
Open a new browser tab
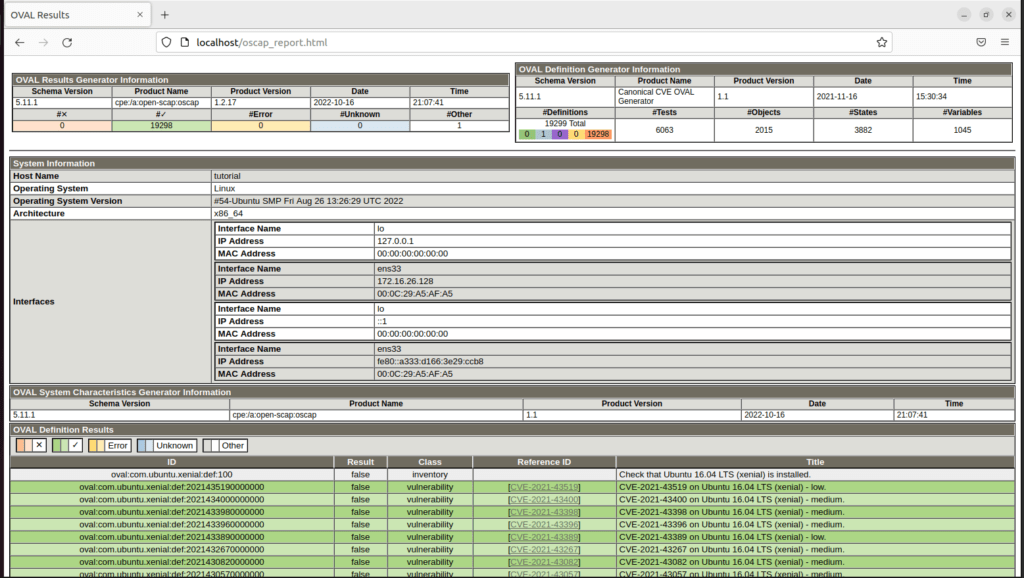click(x=165, y=14)
